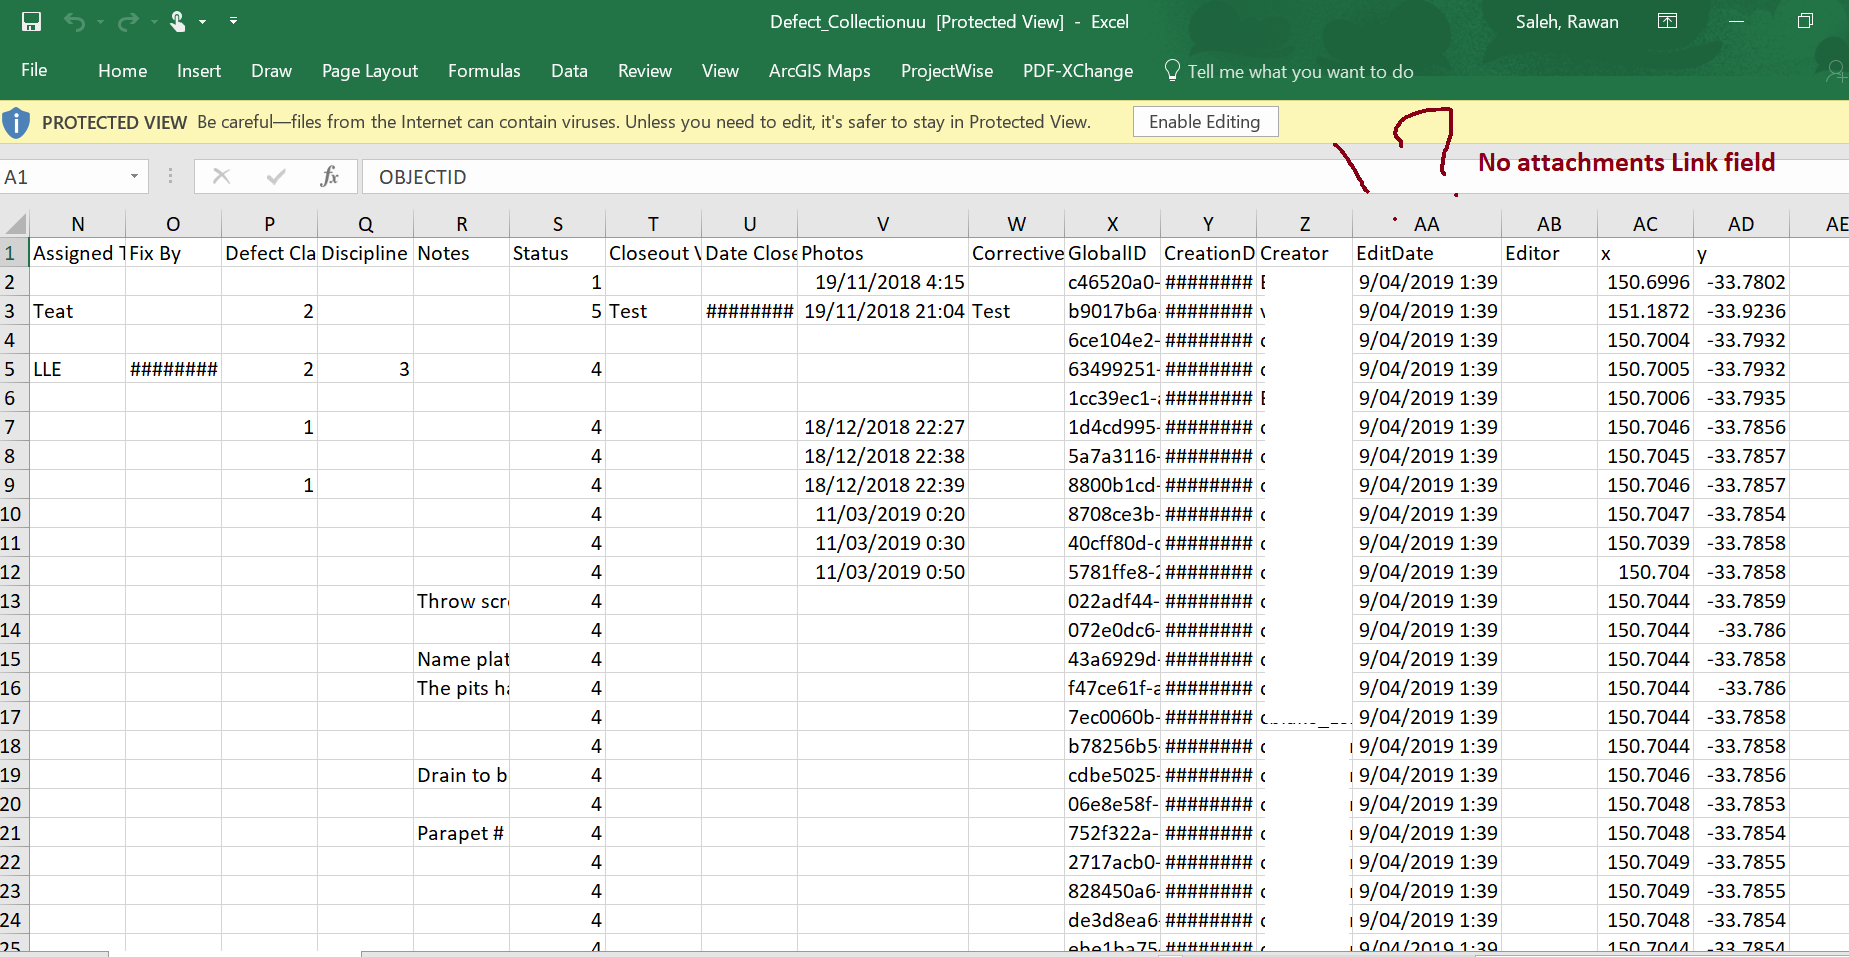The height and width of the screenshot is (957, 1849).
Task: Click the formula bar Enter checkmark icon
Action: click(x=276, y=177)
